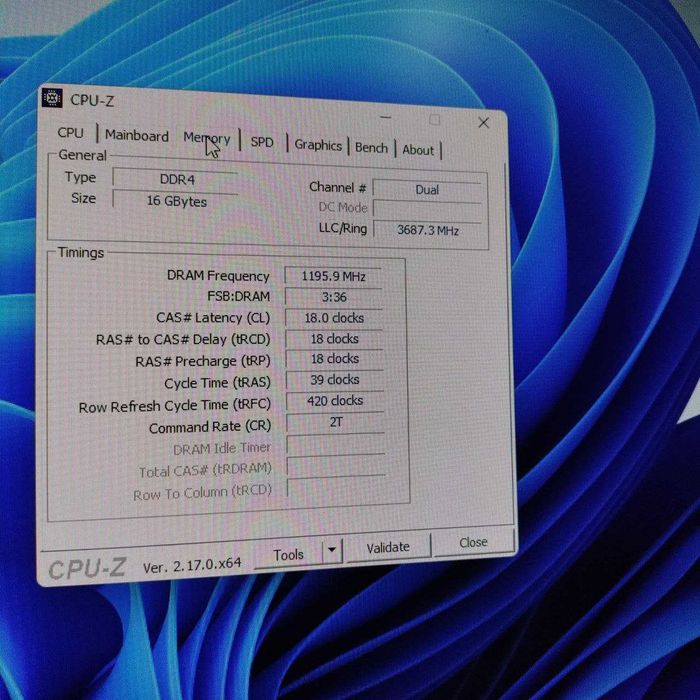
Task: Click the 18.0 clocks CAS Latency value
Action: pos(334,318)
